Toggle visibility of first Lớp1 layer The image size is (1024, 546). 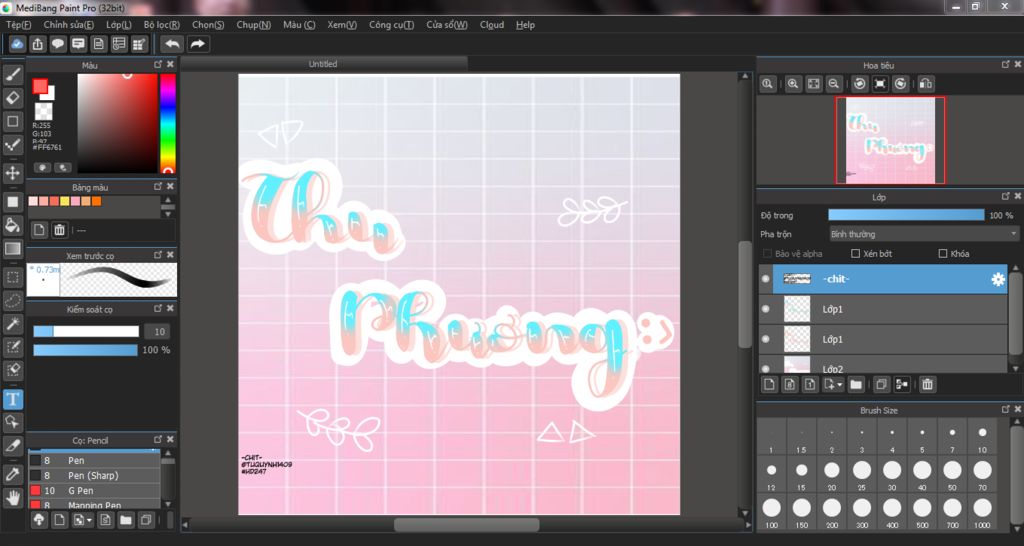(x=765, y=309)
